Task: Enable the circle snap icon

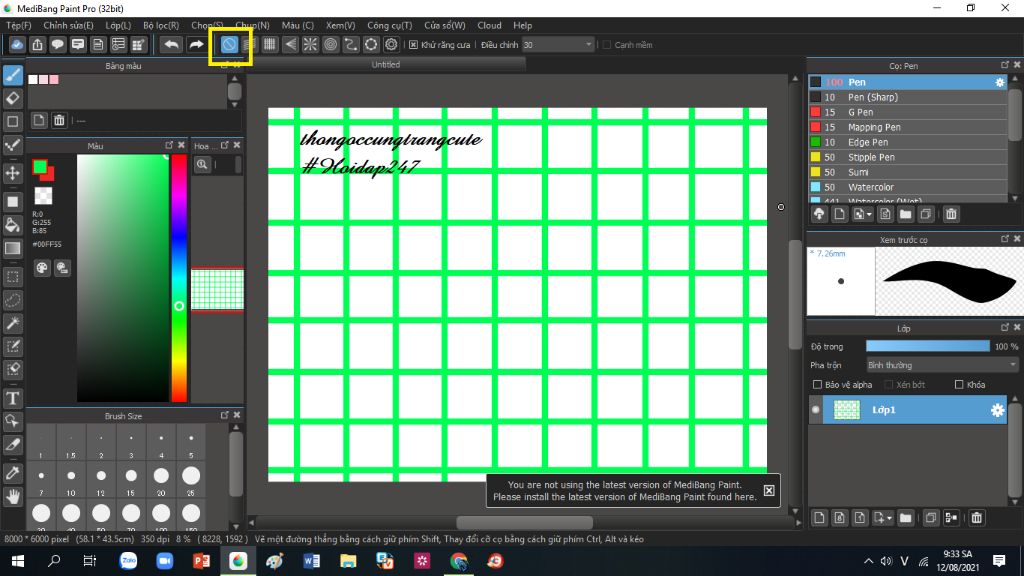Action: coord(330,44)
